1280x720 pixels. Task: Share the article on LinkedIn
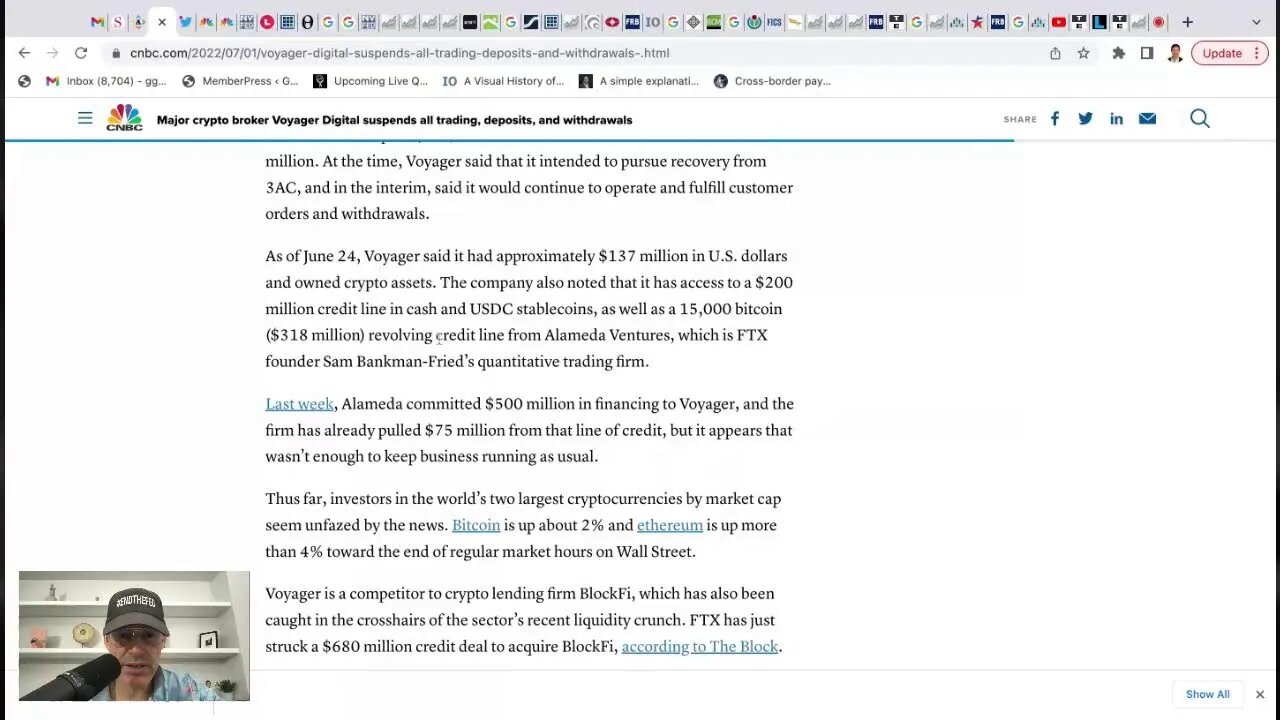point(1116,119)
